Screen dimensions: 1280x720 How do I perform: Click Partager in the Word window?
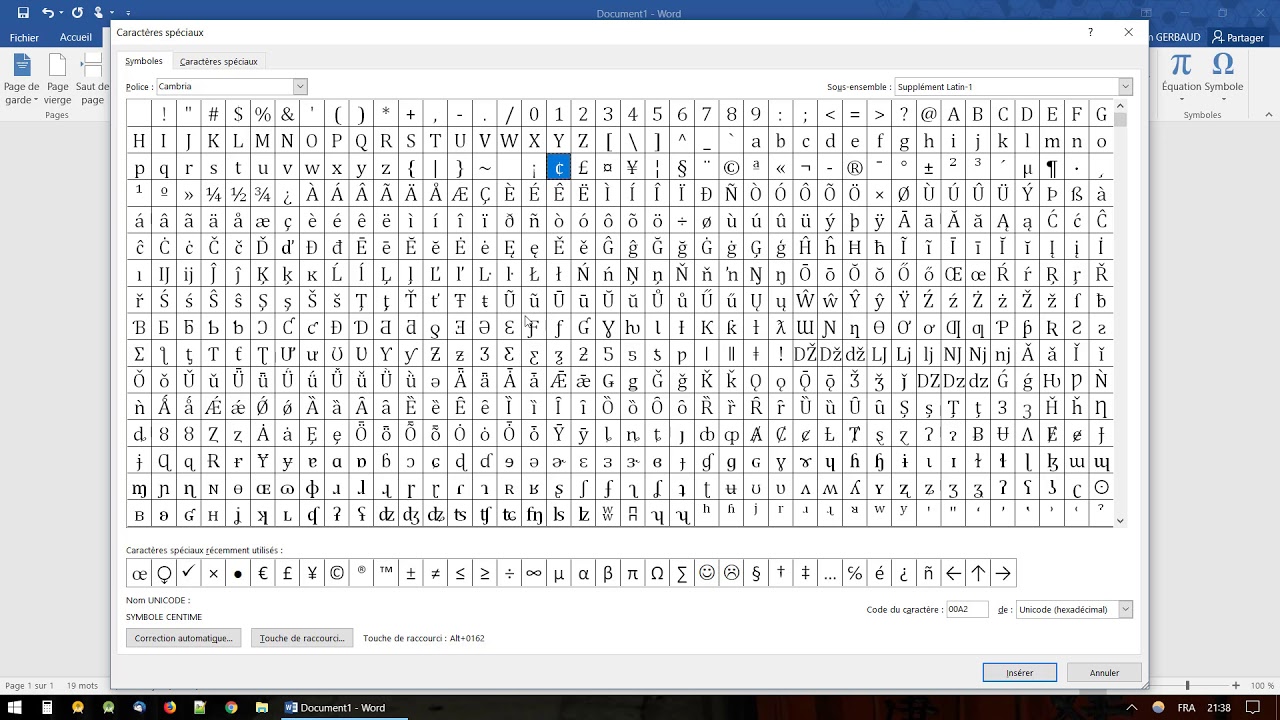click(x=1238, y=38)
